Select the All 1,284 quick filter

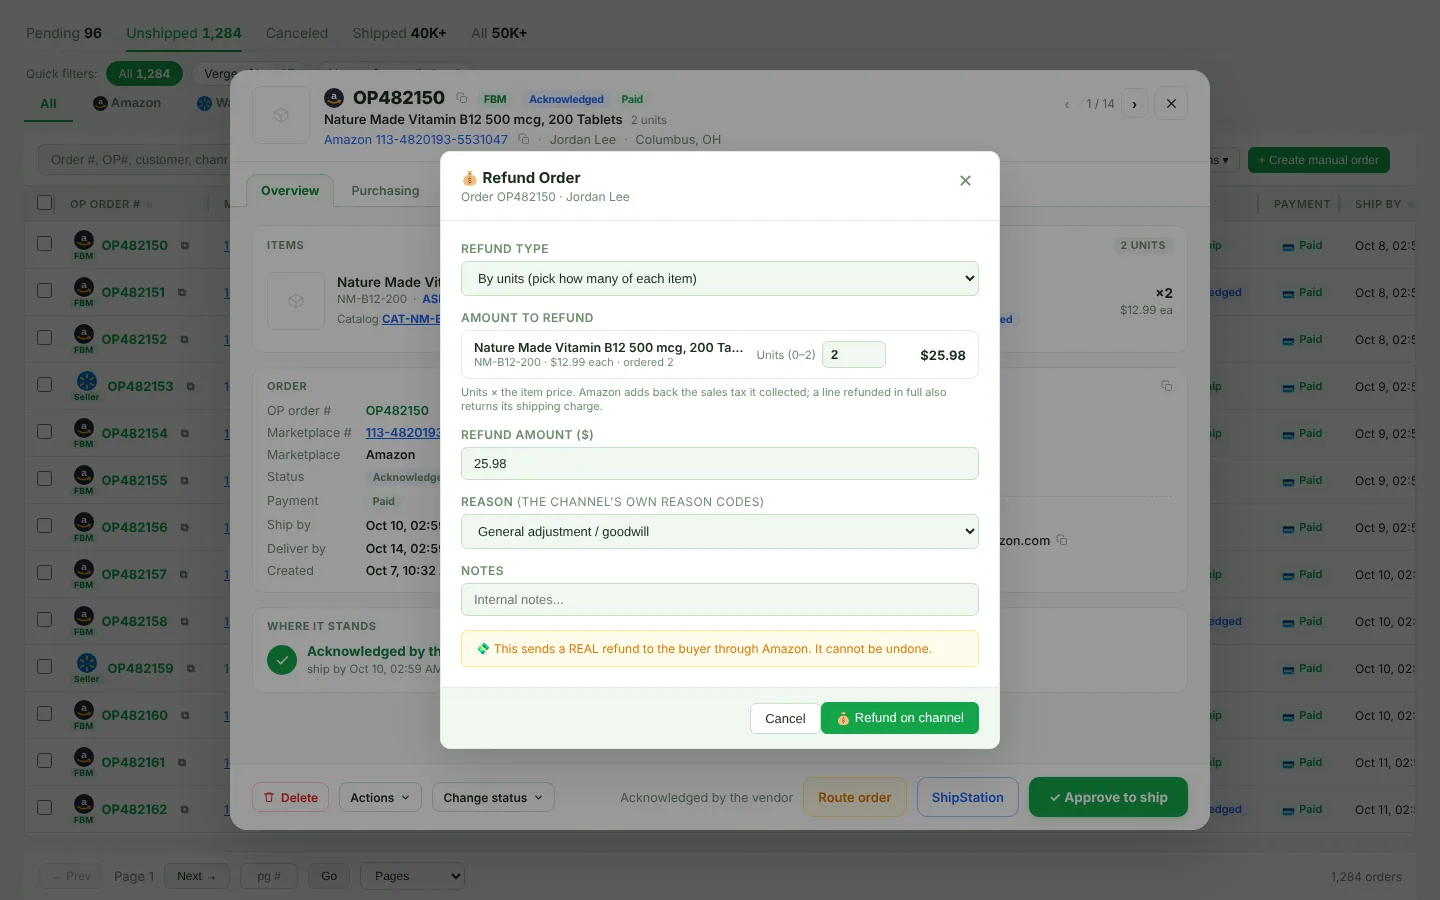144,74
